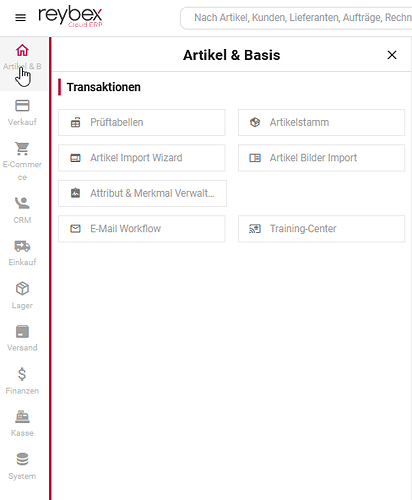The width and height of the screenshot is (412, 500).
Task: Select the Verkauf sidebar icon
Action: [22, 106]
